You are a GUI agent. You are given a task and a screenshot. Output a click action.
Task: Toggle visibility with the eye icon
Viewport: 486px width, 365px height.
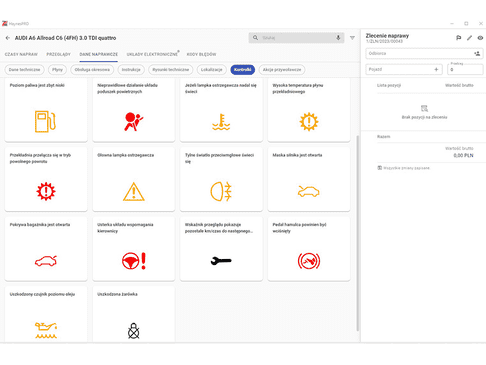pos(480,38)
